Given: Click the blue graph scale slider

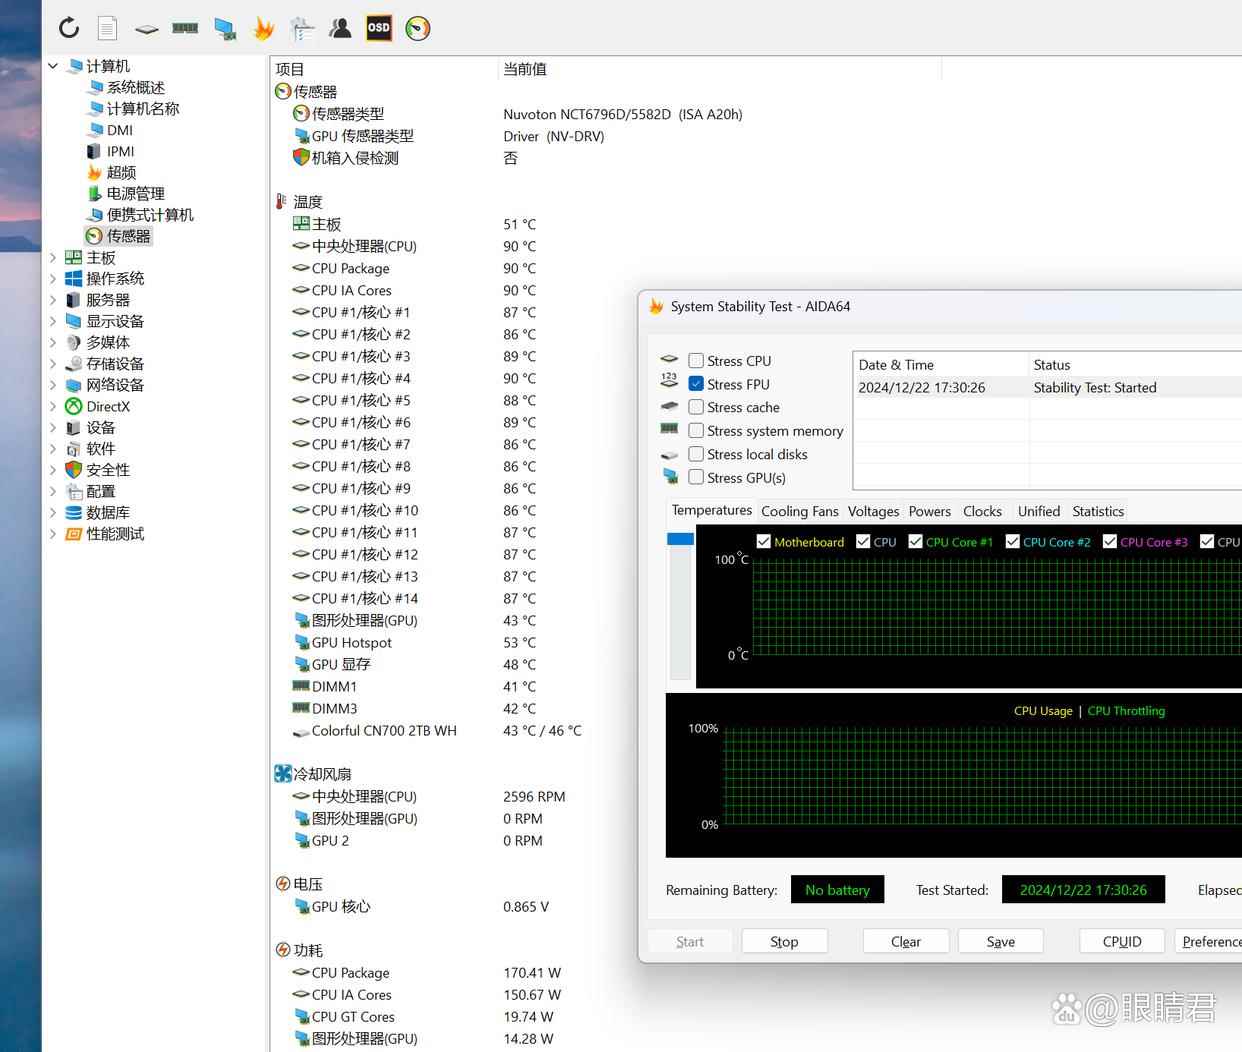Looking at the screenshot, I should (x=680, y=539).
